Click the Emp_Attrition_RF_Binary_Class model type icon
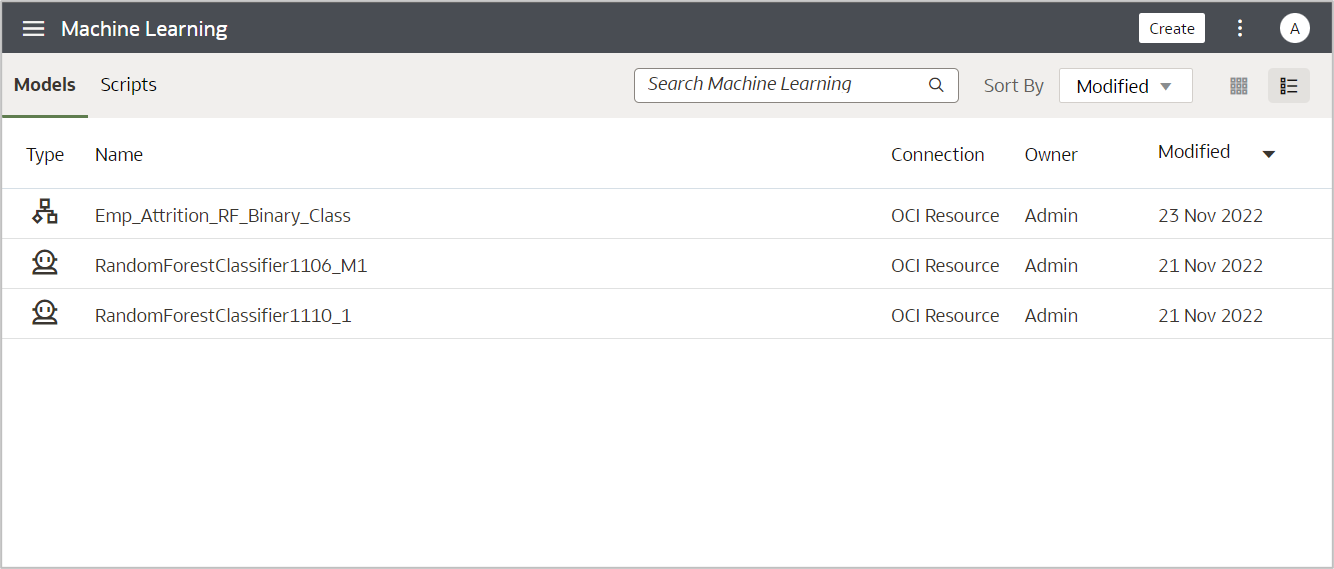The width and height of the screenshot is (1334, 569). (x=45, y=212)
